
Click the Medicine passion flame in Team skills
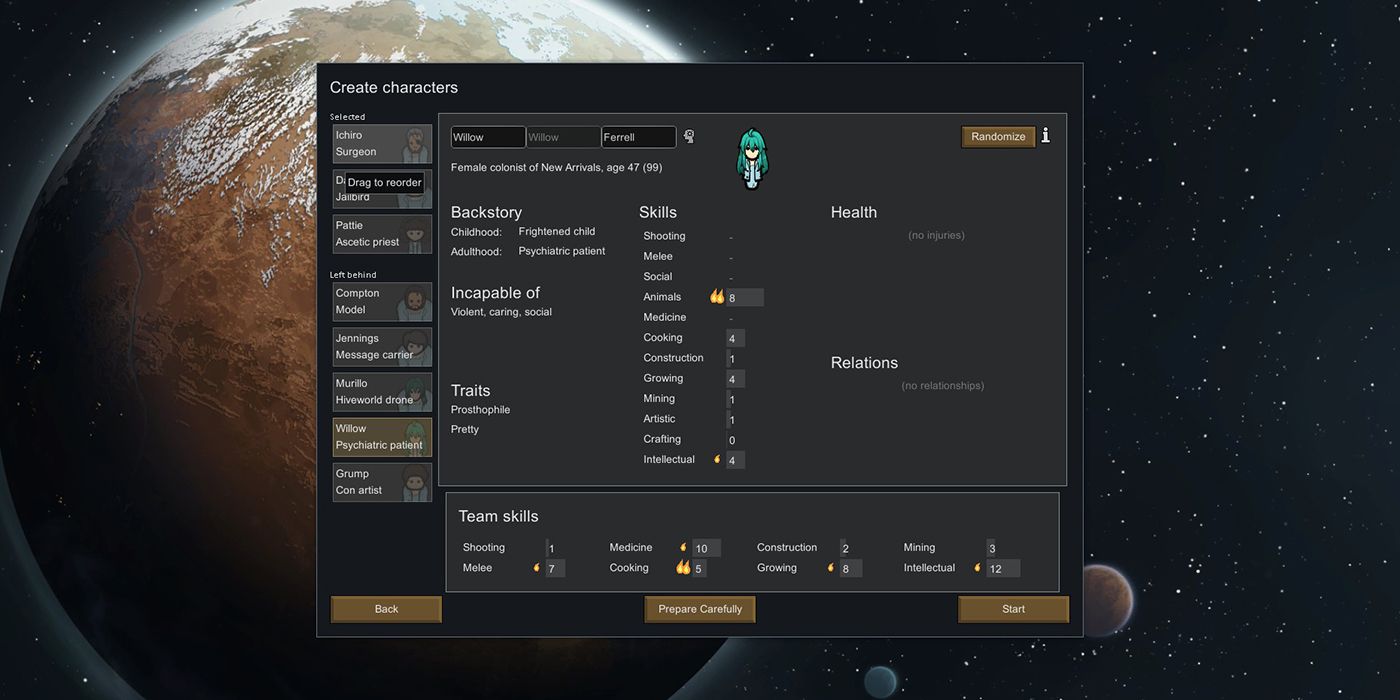coord(681,547)
